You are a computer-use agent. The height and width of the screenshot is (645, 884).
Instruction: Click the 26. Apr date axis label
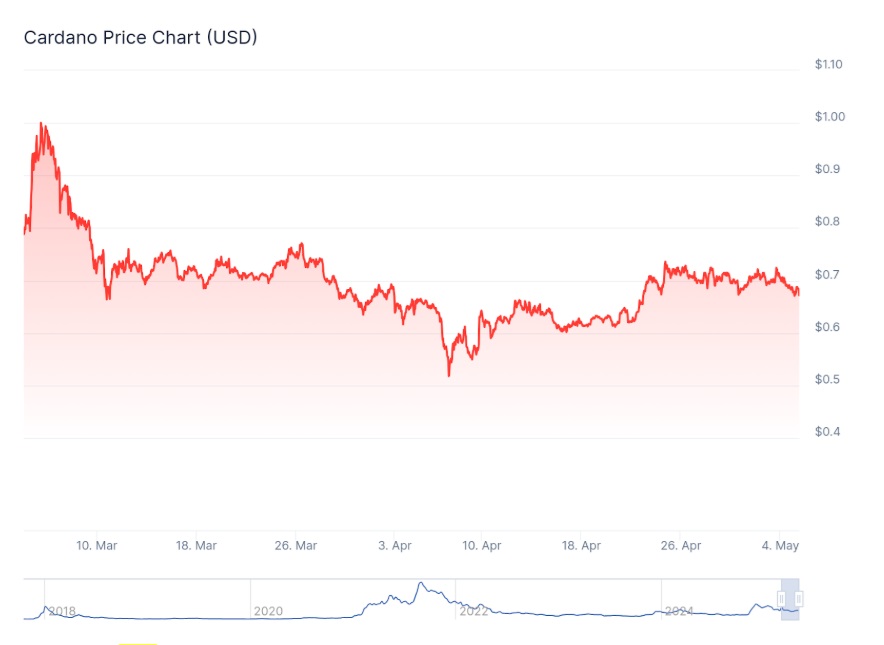pyautogui.click(x=681, y=545)
